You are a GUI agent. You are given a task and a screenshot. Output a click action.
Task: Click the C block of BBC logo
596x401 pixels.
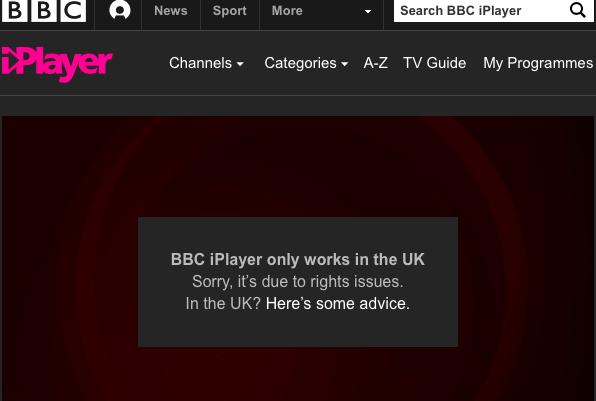point(73,11)
